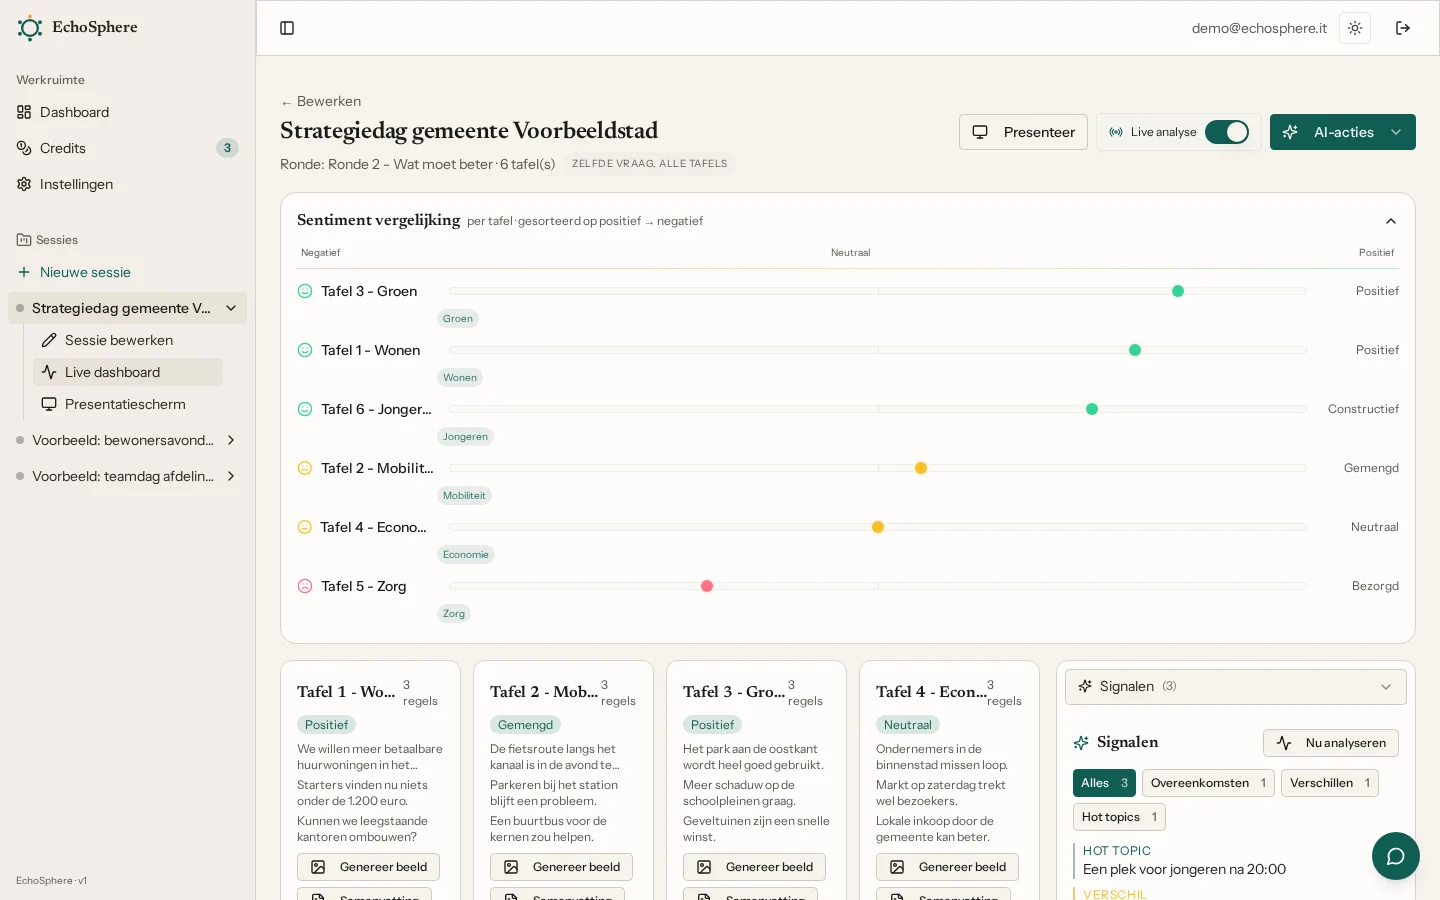The image size is (1440, 900).
Task: Generate image for Tafel 3 - Groen card
Action: tap(754, 867)
